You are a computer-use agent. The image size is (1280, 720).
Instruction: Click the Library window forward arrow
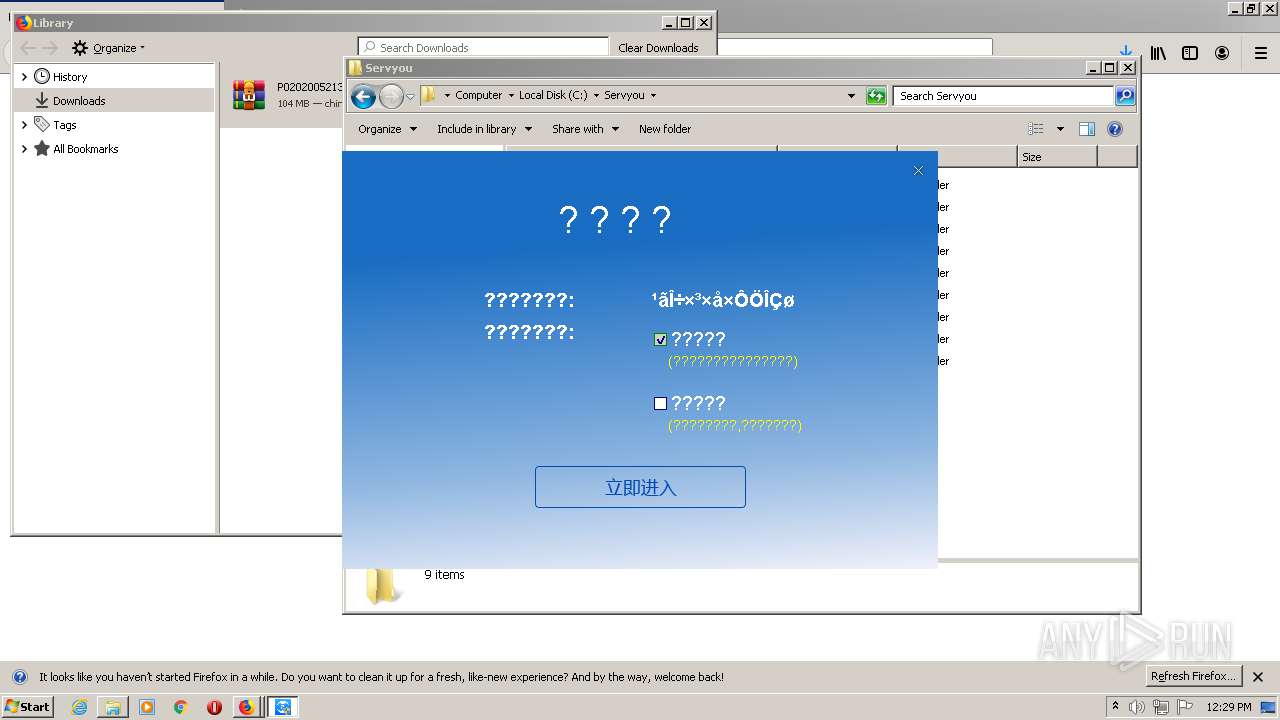[50, 48]
